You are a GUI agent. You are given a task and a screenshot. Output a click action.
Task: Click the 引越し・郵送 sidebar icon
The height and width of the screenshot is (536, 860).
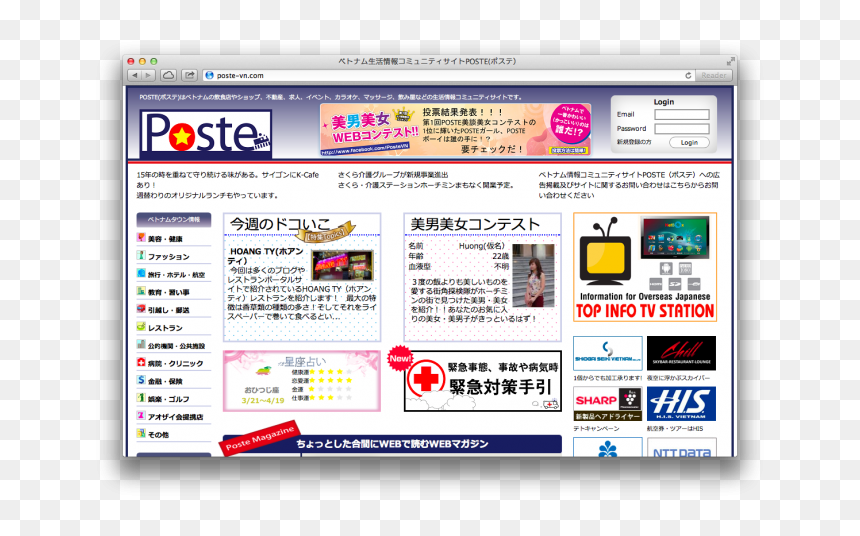tap(141, 309)
